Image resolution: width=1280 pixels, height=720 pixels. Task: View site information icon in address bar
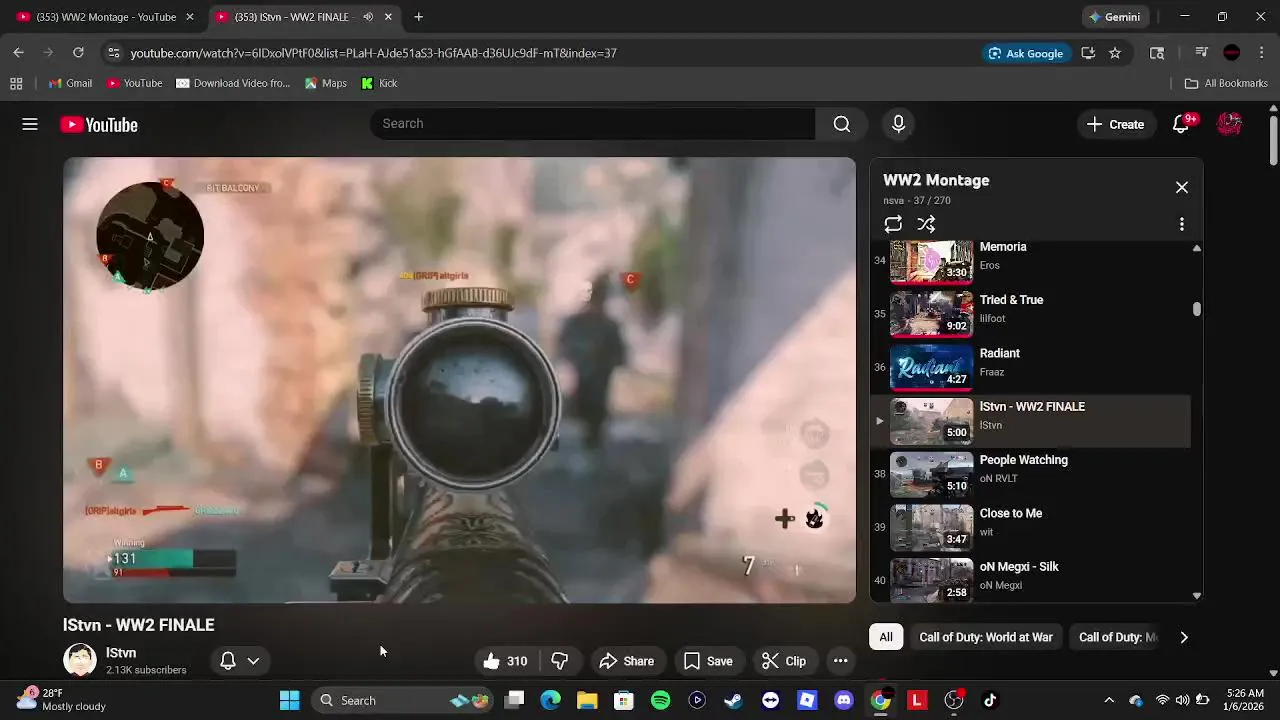coord(114,53)
